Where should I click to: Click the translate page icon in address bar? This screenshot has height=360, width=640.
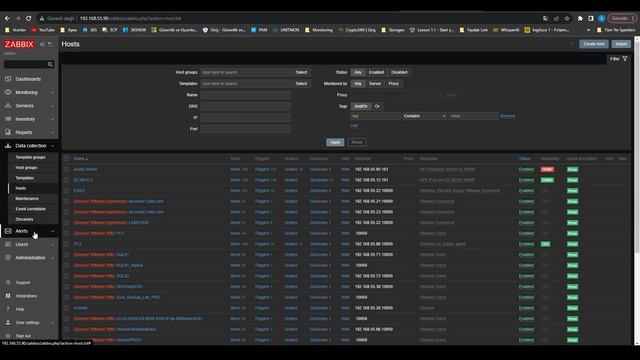click(x=545, y=18)
